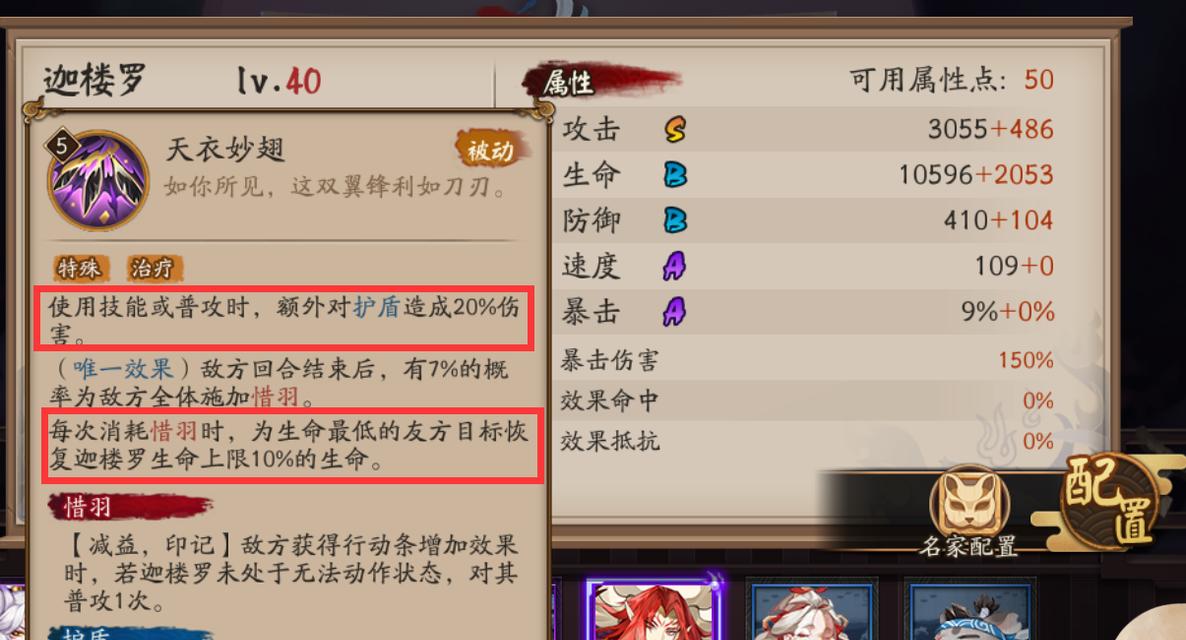Click red 惜羽 link in 消耗 sentence

tap(174, 430)
